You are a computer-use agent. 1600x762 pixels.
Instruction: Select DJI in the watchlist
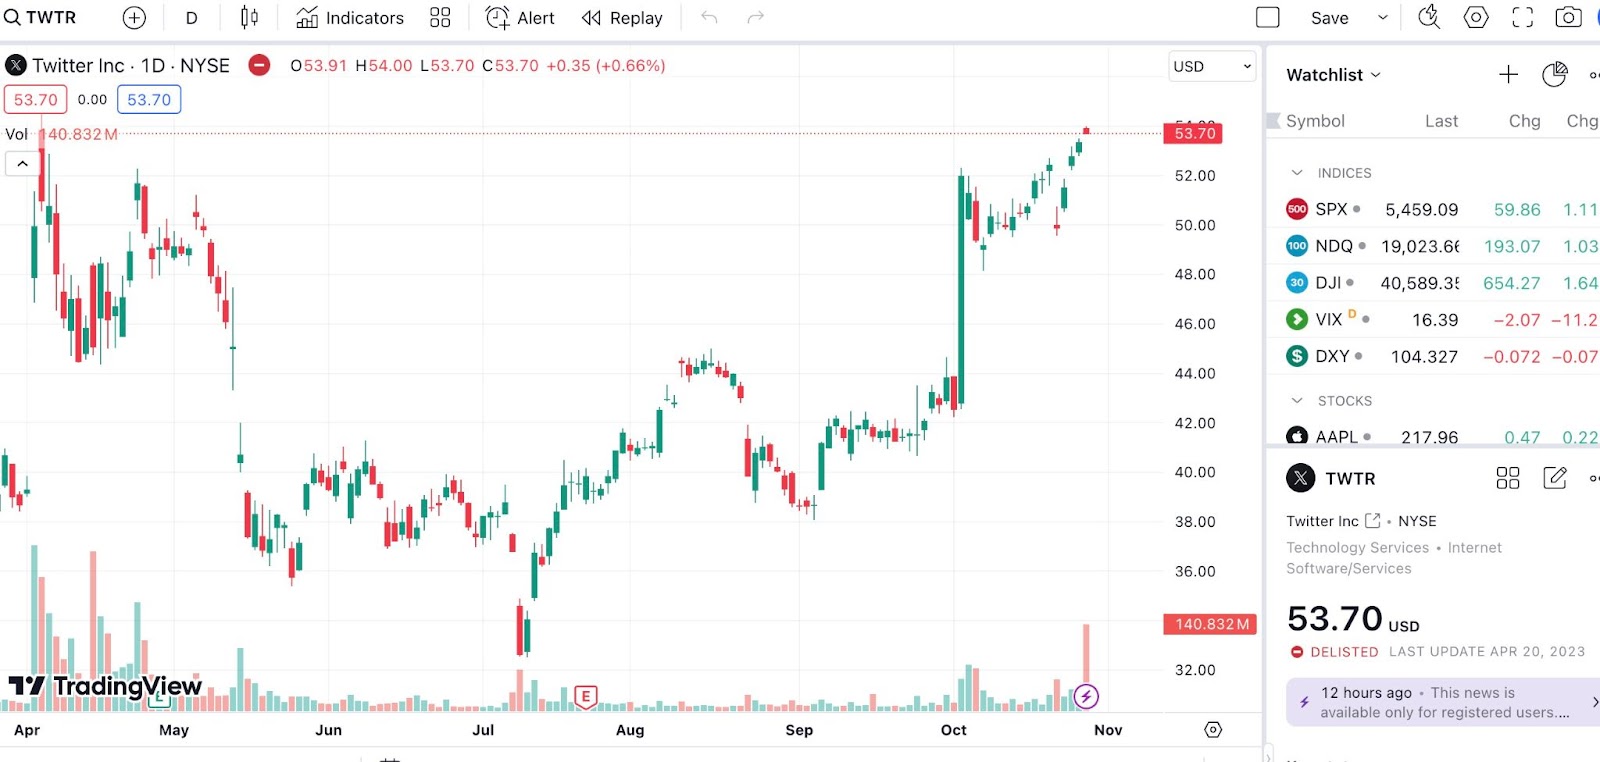click(1432, 283)
